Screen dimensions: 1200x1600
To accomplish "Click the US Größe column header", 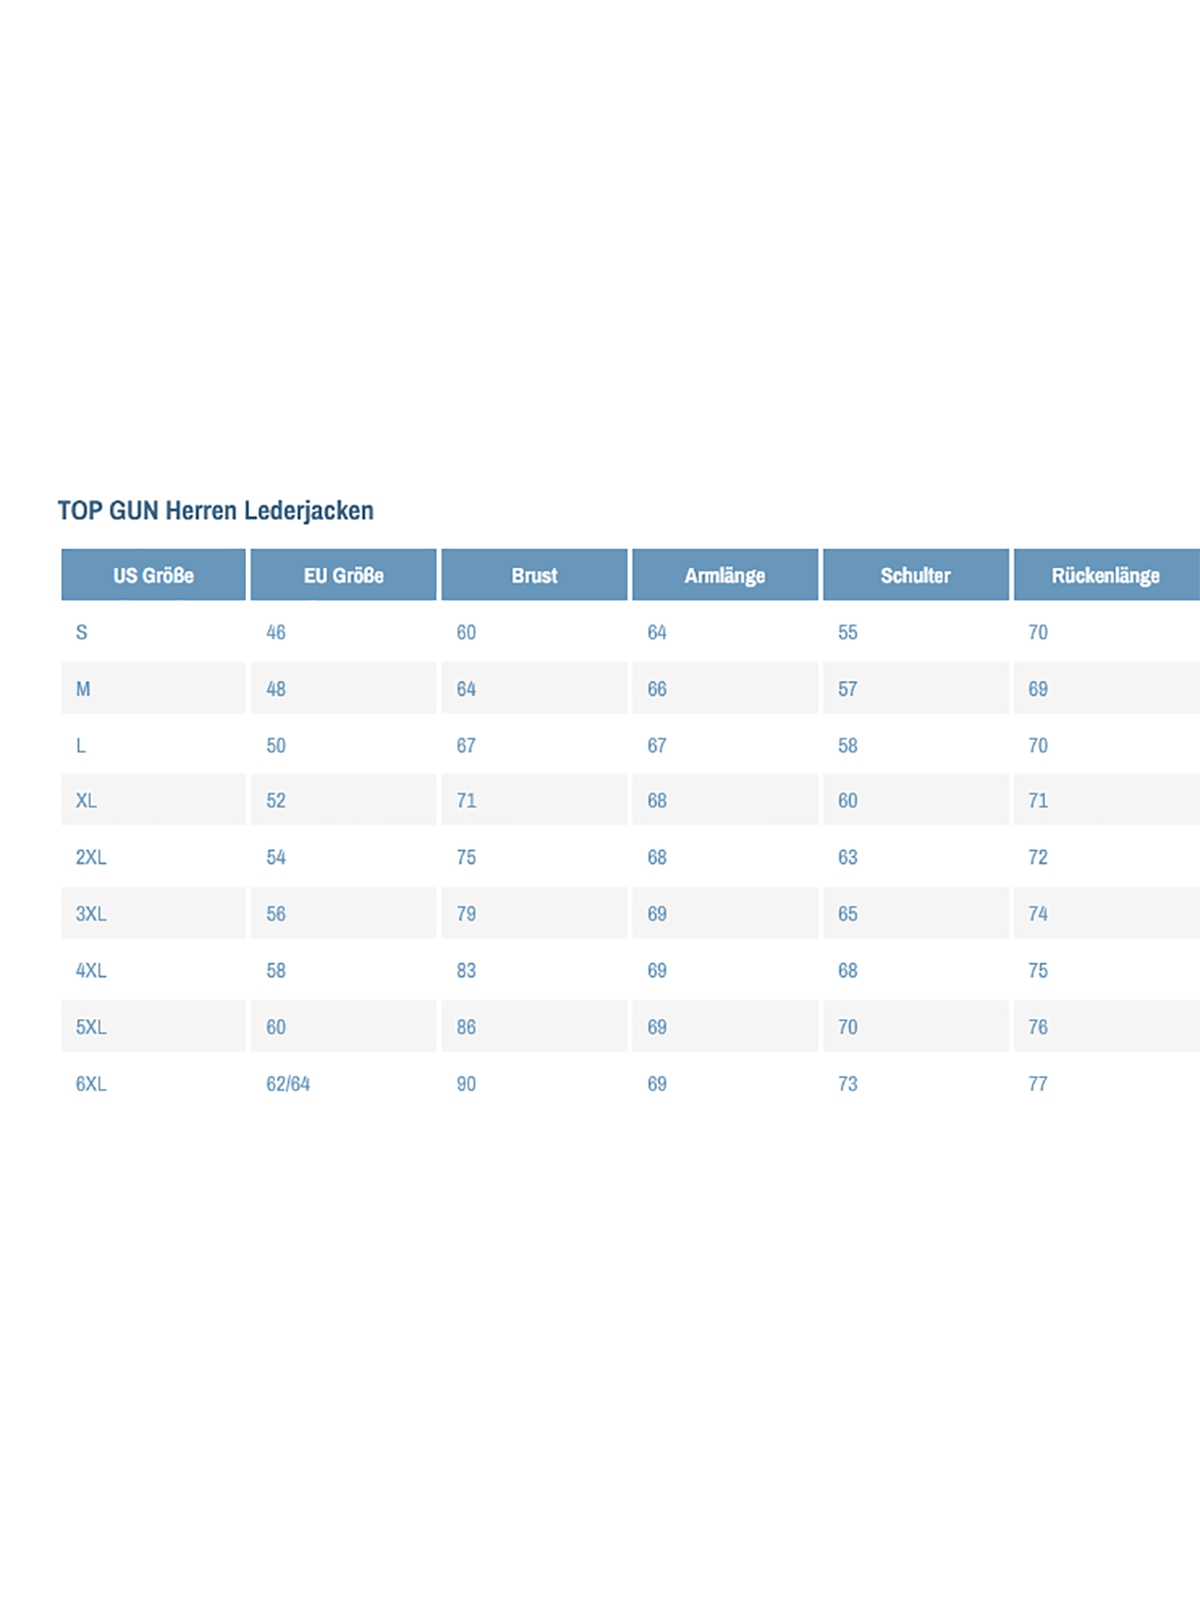I will coord(153,575).
